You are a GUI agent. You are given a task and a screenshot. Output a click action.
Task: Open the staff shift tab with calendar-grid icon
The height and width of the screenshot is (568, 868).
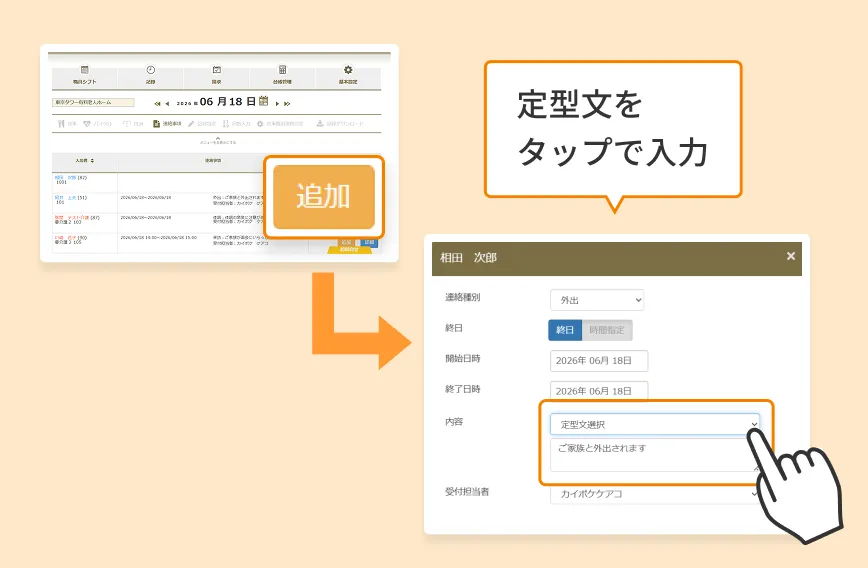pos(85,75)
